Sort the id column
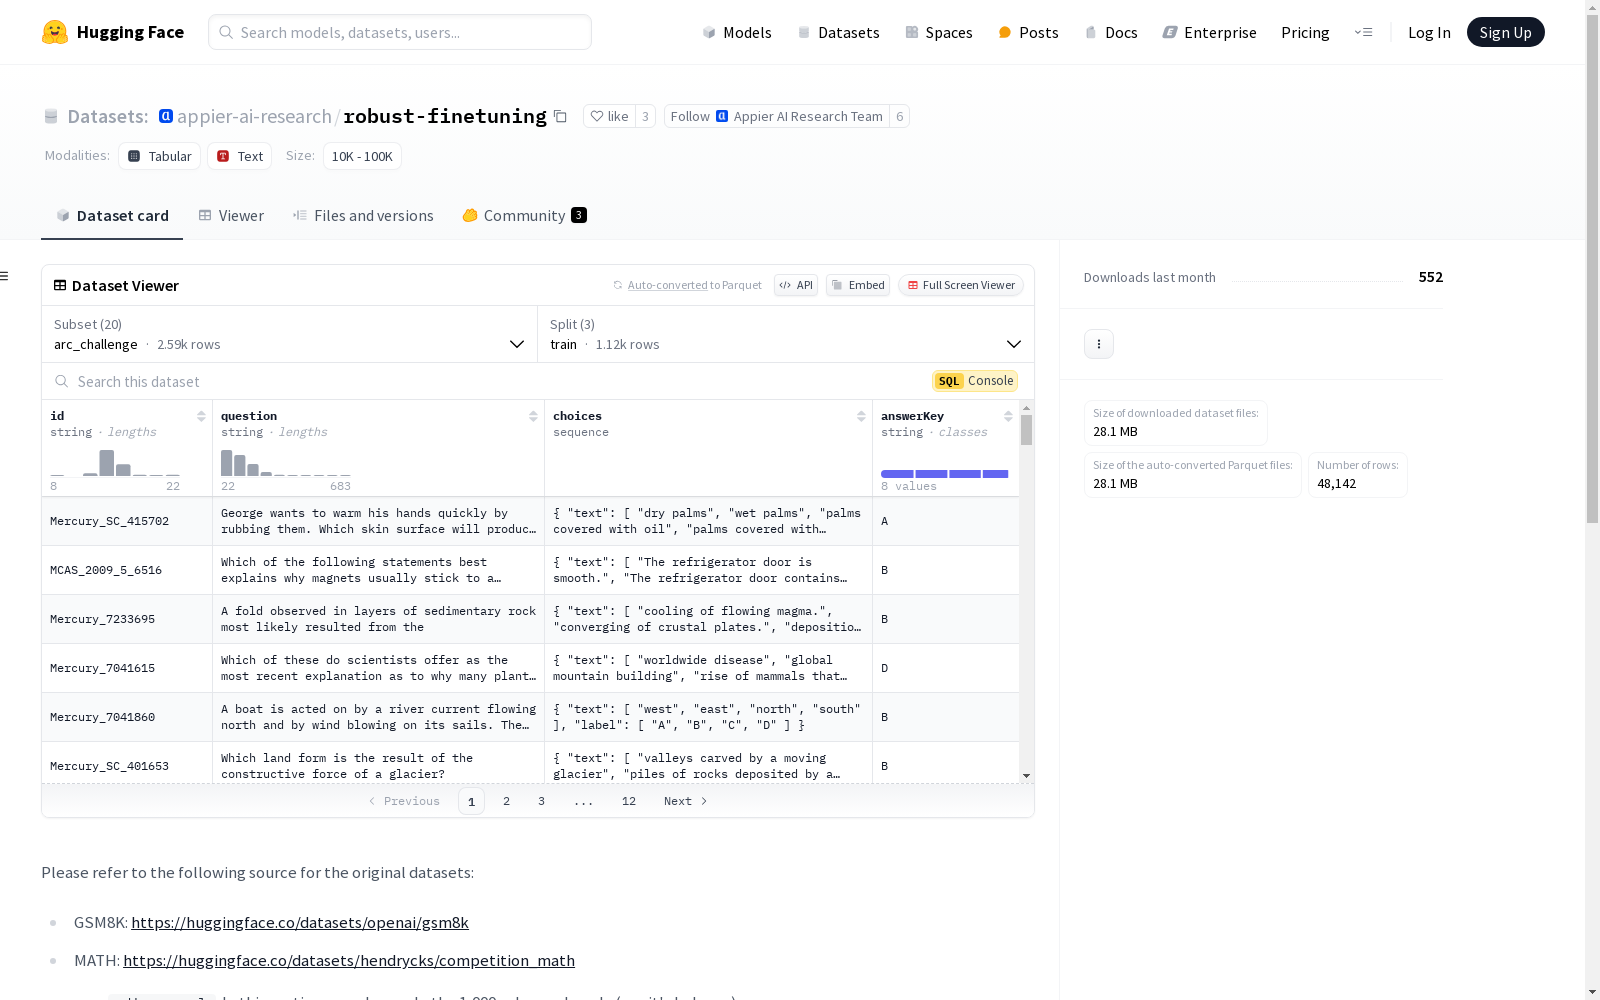The width and height of the screenshot is (1600, 1000). click(x=201, y=416)
